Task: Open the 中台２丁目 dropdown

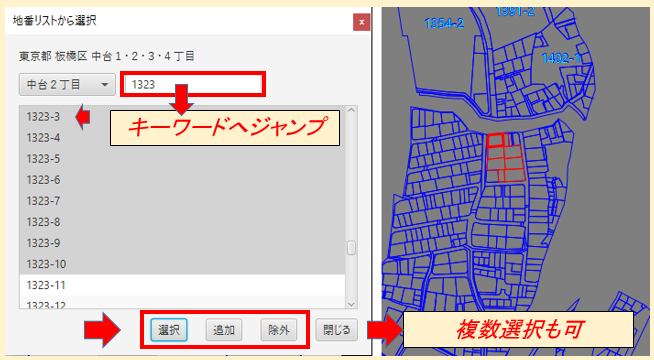Action: tap(67, 85)
